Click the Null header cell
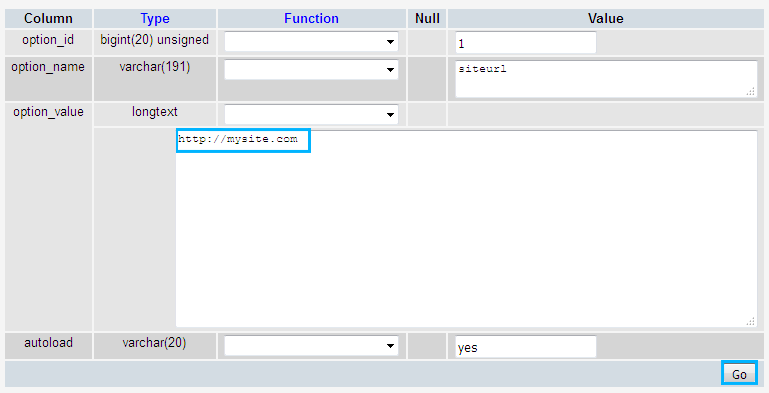This screenshot has width=769, height=393. tap(427, 19)
